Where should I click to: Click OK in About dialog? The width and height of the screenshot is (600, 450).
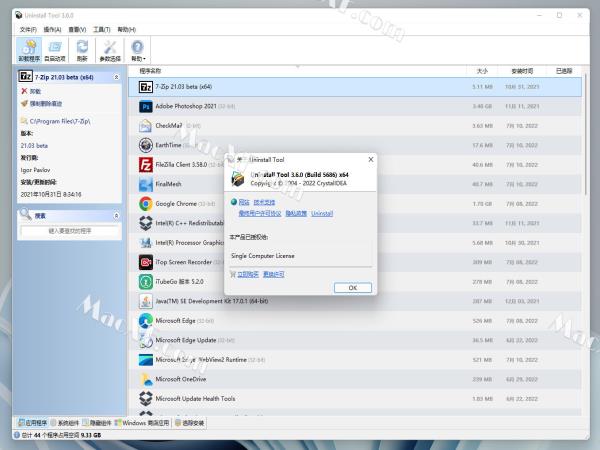[353, 288]
